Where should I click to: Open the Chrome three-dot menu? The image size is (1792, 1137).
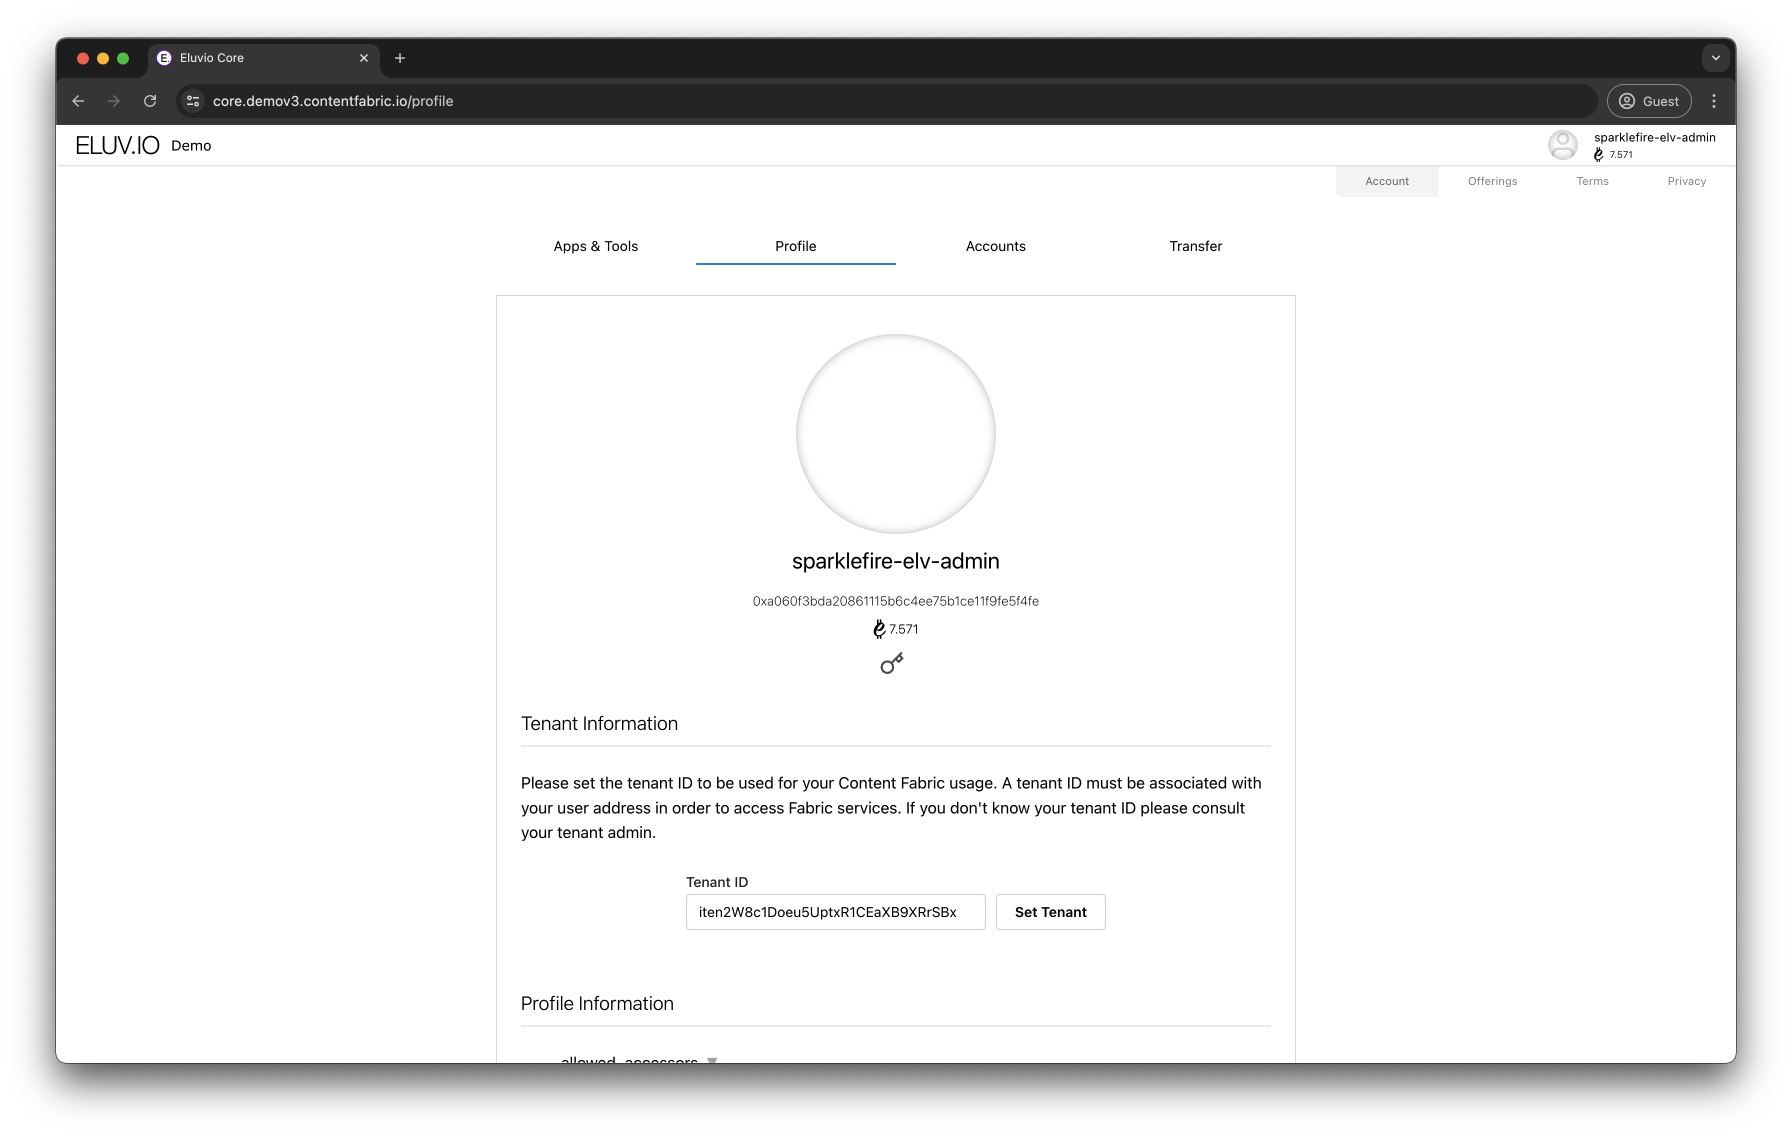click(x=1714, y=101)
